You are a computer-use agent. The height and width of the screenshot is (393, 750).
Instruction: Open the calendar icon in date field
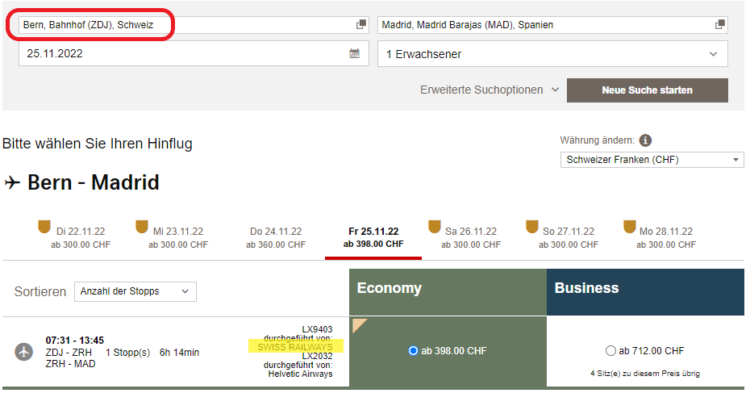point(354,54)
